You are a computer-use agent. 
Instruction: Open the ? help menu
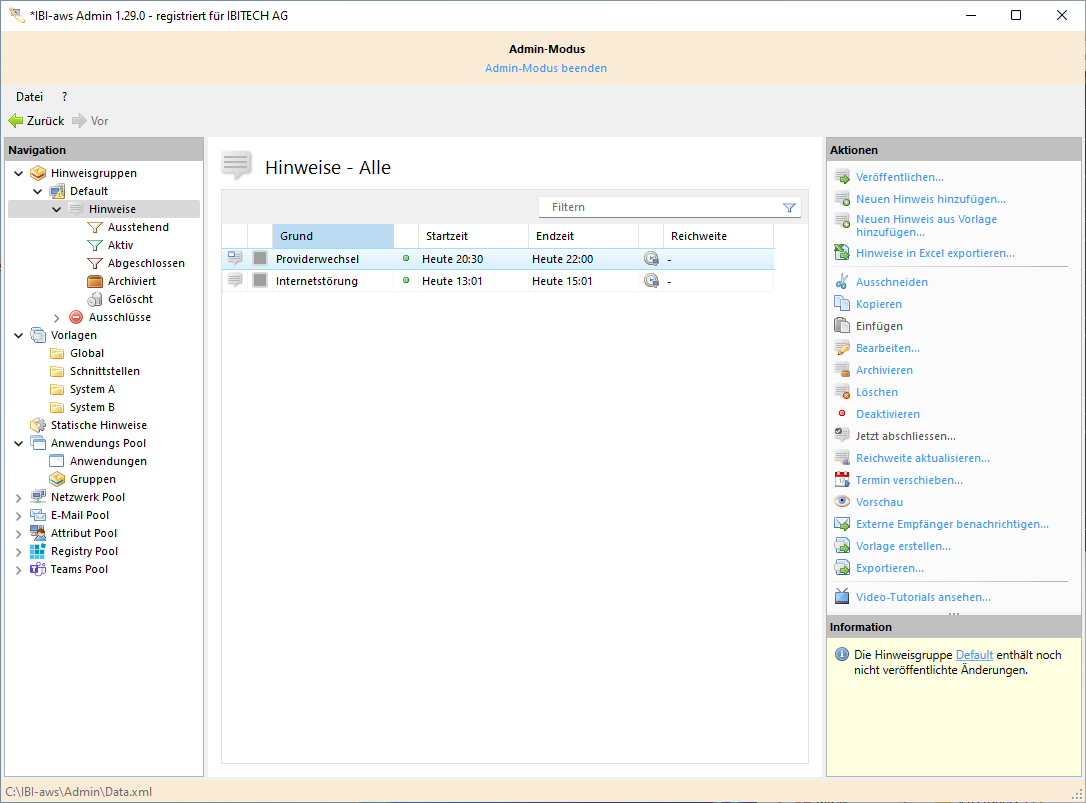pyautogui.click(x=64, y=97)
